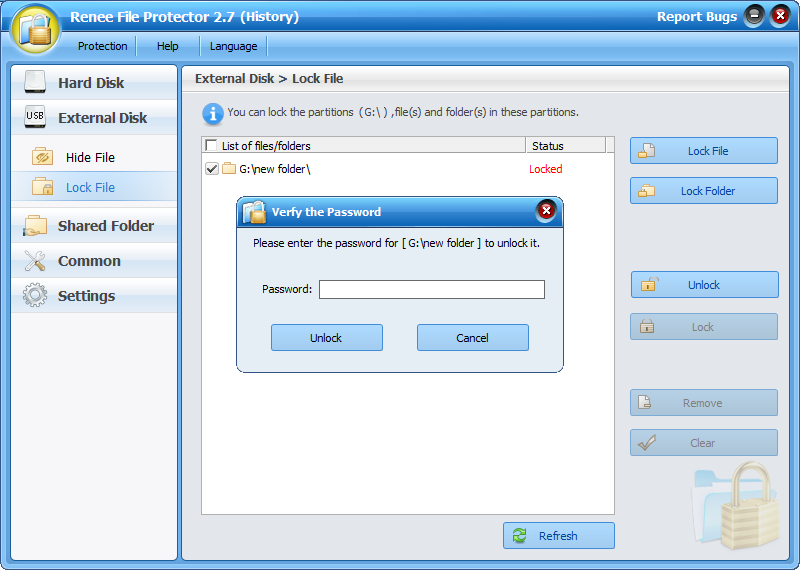
Task: Select Lock File in the sidebar
Action: coord(90,187)
